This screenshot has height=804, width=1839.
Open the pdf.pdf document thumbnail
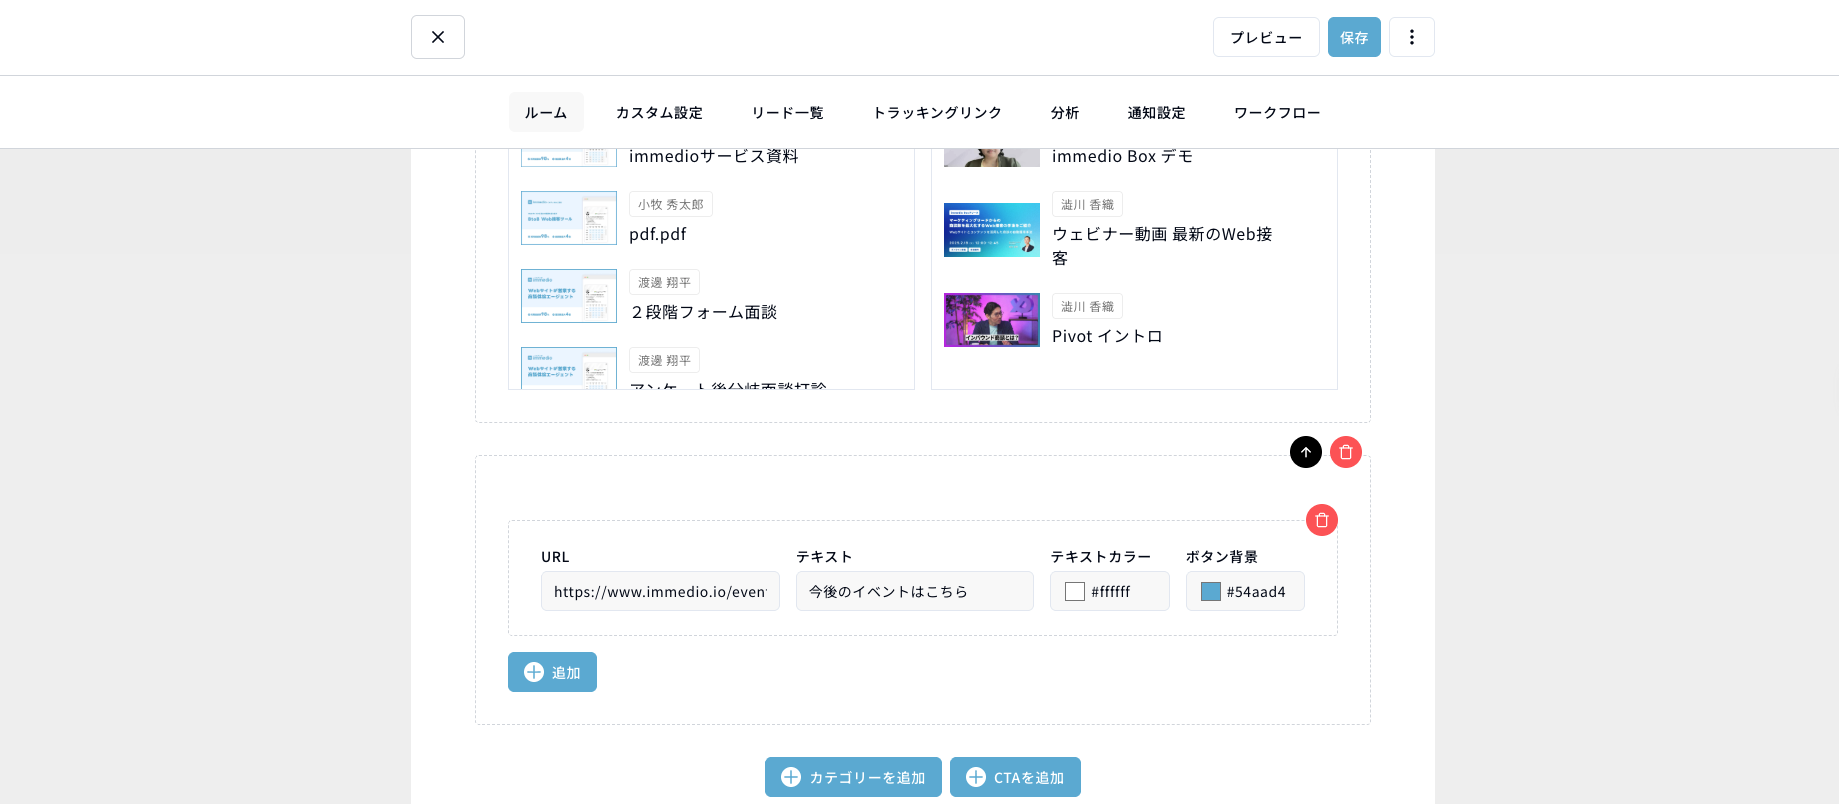click(x=568, y=218)
